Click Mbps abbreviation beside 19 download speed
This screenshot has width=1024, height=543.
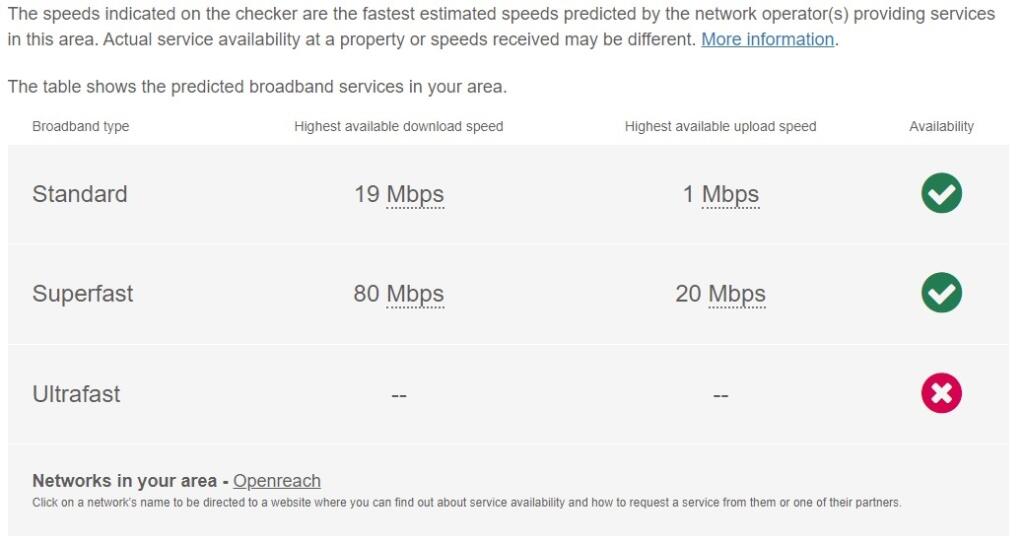(x=415, y=195)
